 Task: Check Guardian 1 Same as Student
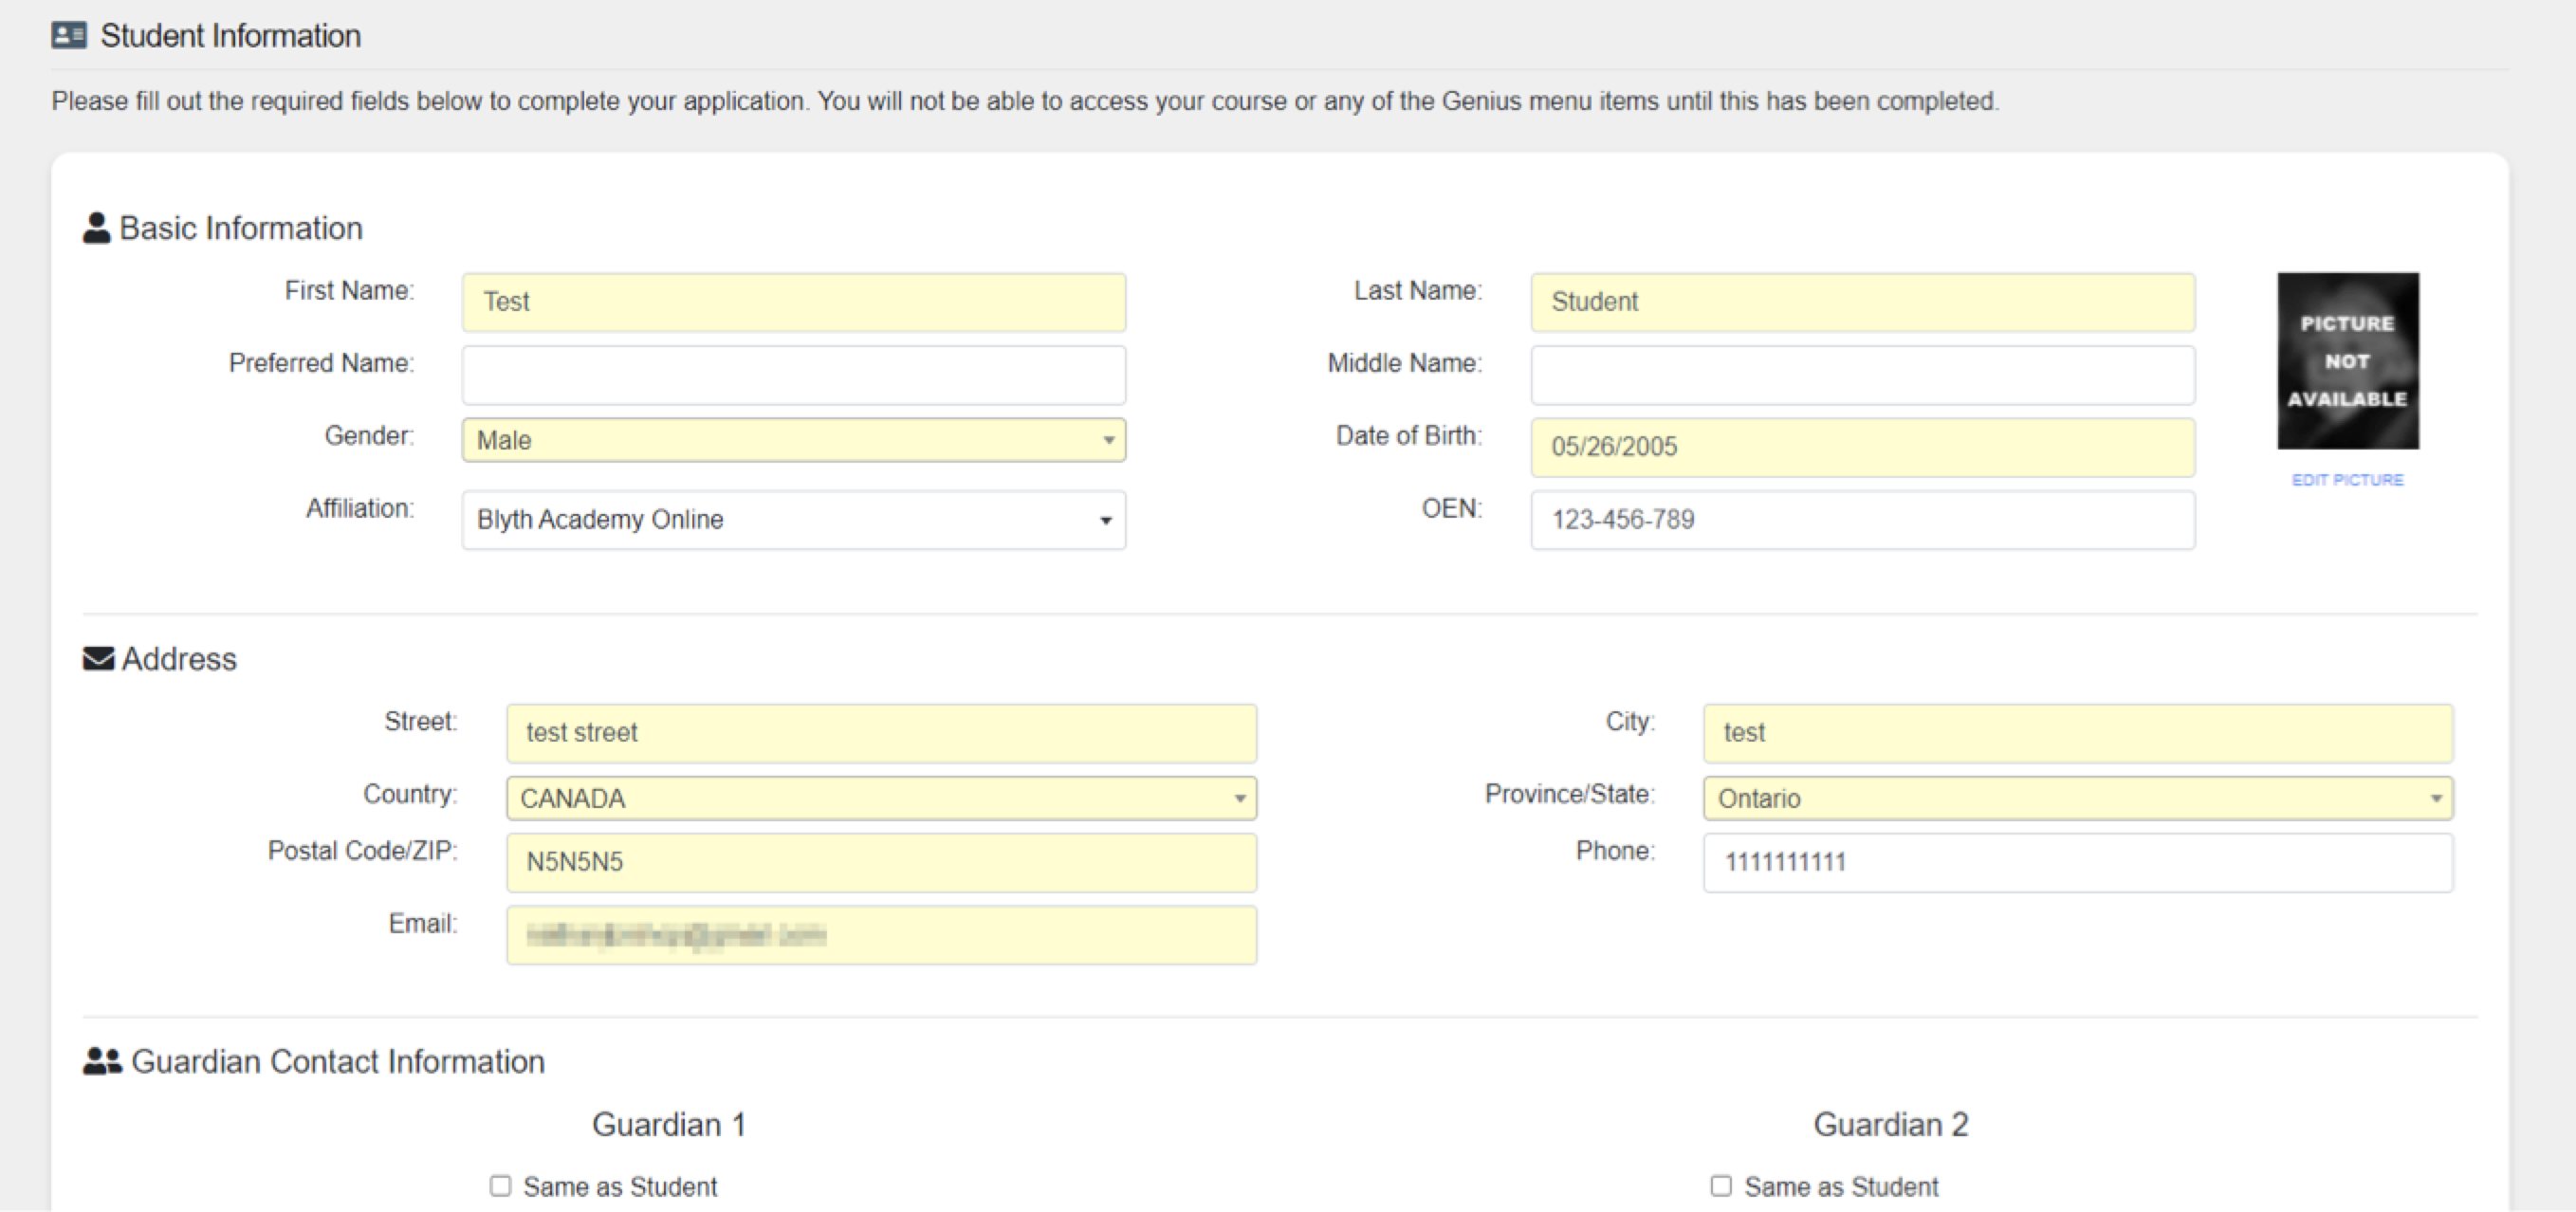coord(501,1186)
